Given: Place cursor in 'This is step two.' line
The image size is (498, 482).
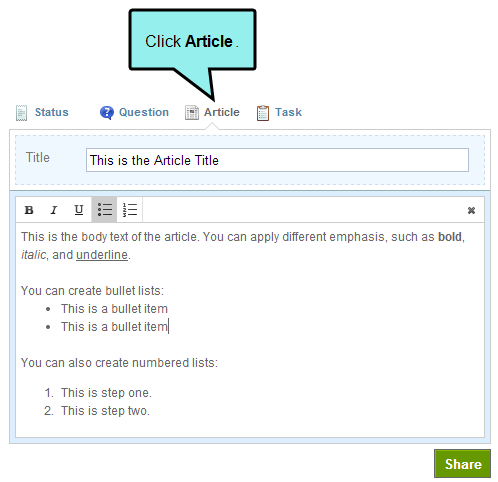Looking at the screenshot, I should click(105, 411).
